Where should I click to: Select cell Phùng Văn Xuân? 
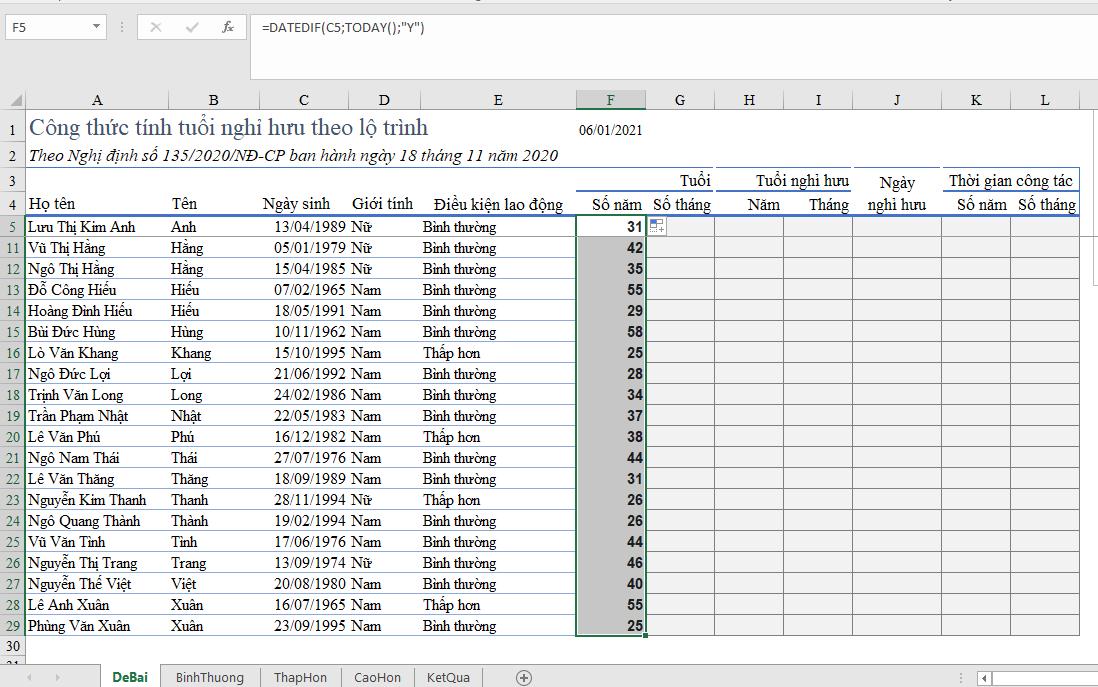97,626
